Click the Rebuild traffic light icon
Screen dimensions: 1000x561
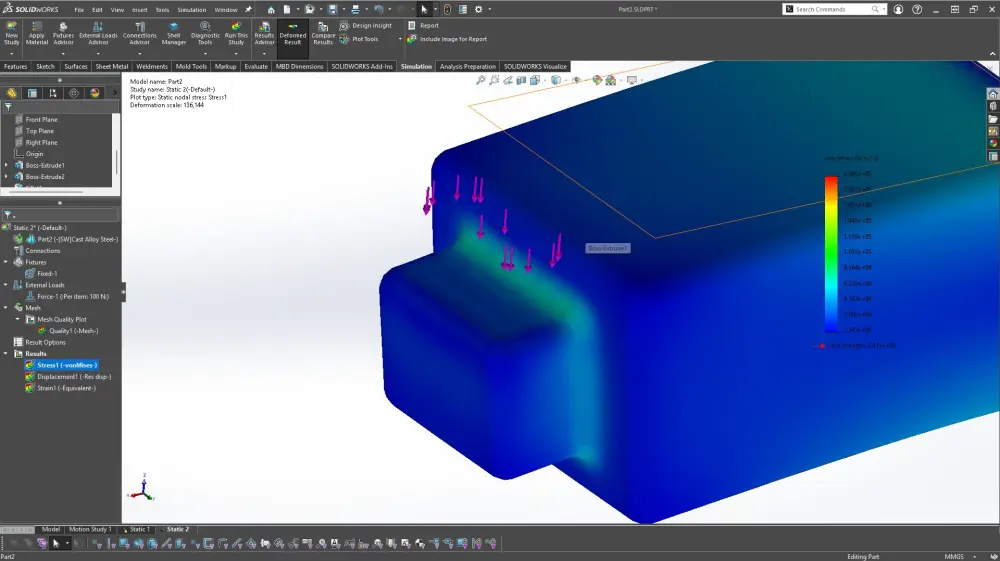tap(447, 10)
